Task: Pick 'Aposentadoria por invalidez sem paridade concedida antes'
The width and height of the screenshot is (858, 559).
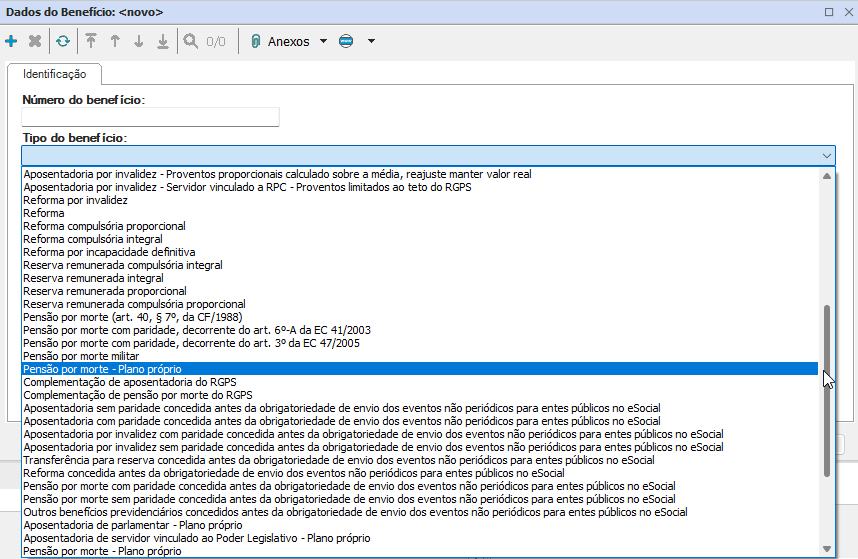Action: pos(420,447)
